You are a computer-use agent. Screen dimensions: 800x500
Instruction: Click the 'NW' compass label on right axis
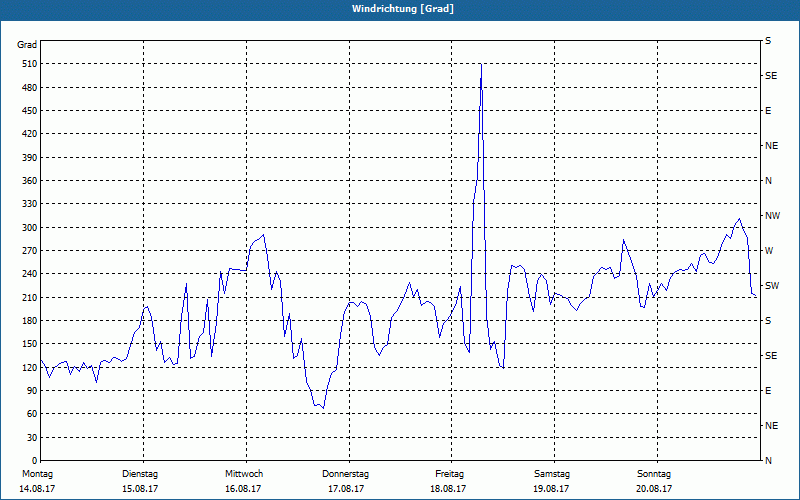pyautogui.click(x=772, y=216)
